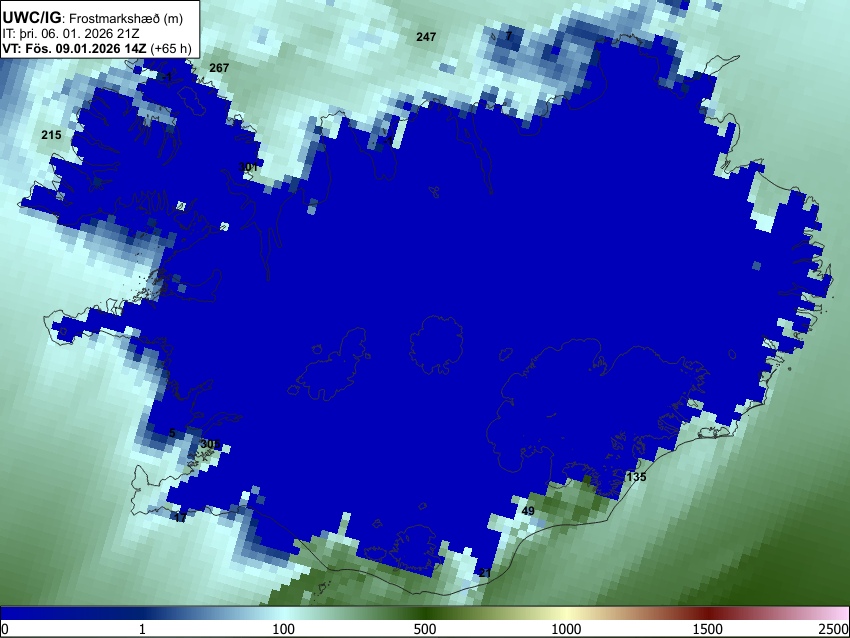Viewport: 850px width, 638px height.
Task: Select the map value 215
Action: [51, 135]
